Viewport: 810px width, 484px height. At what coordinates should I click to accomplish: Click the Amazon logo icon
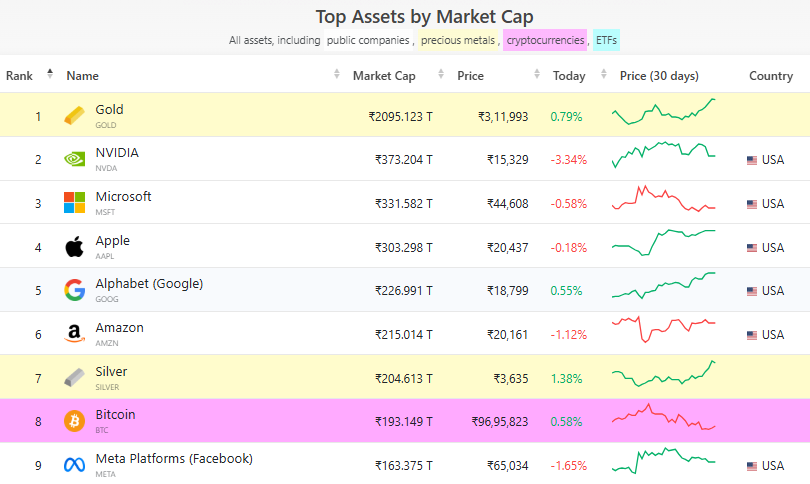point(74,334)
